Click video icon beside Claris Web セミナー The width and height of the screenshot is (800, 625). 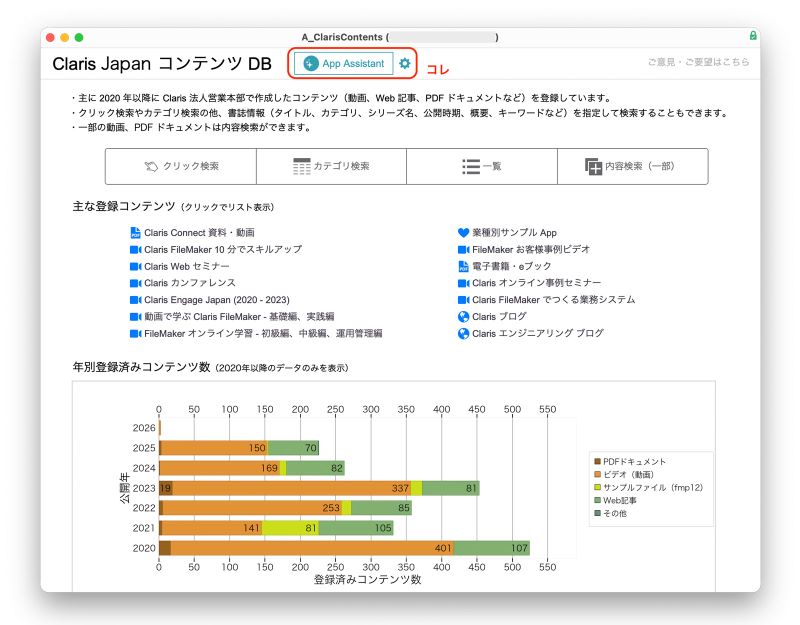coord(136,267)
